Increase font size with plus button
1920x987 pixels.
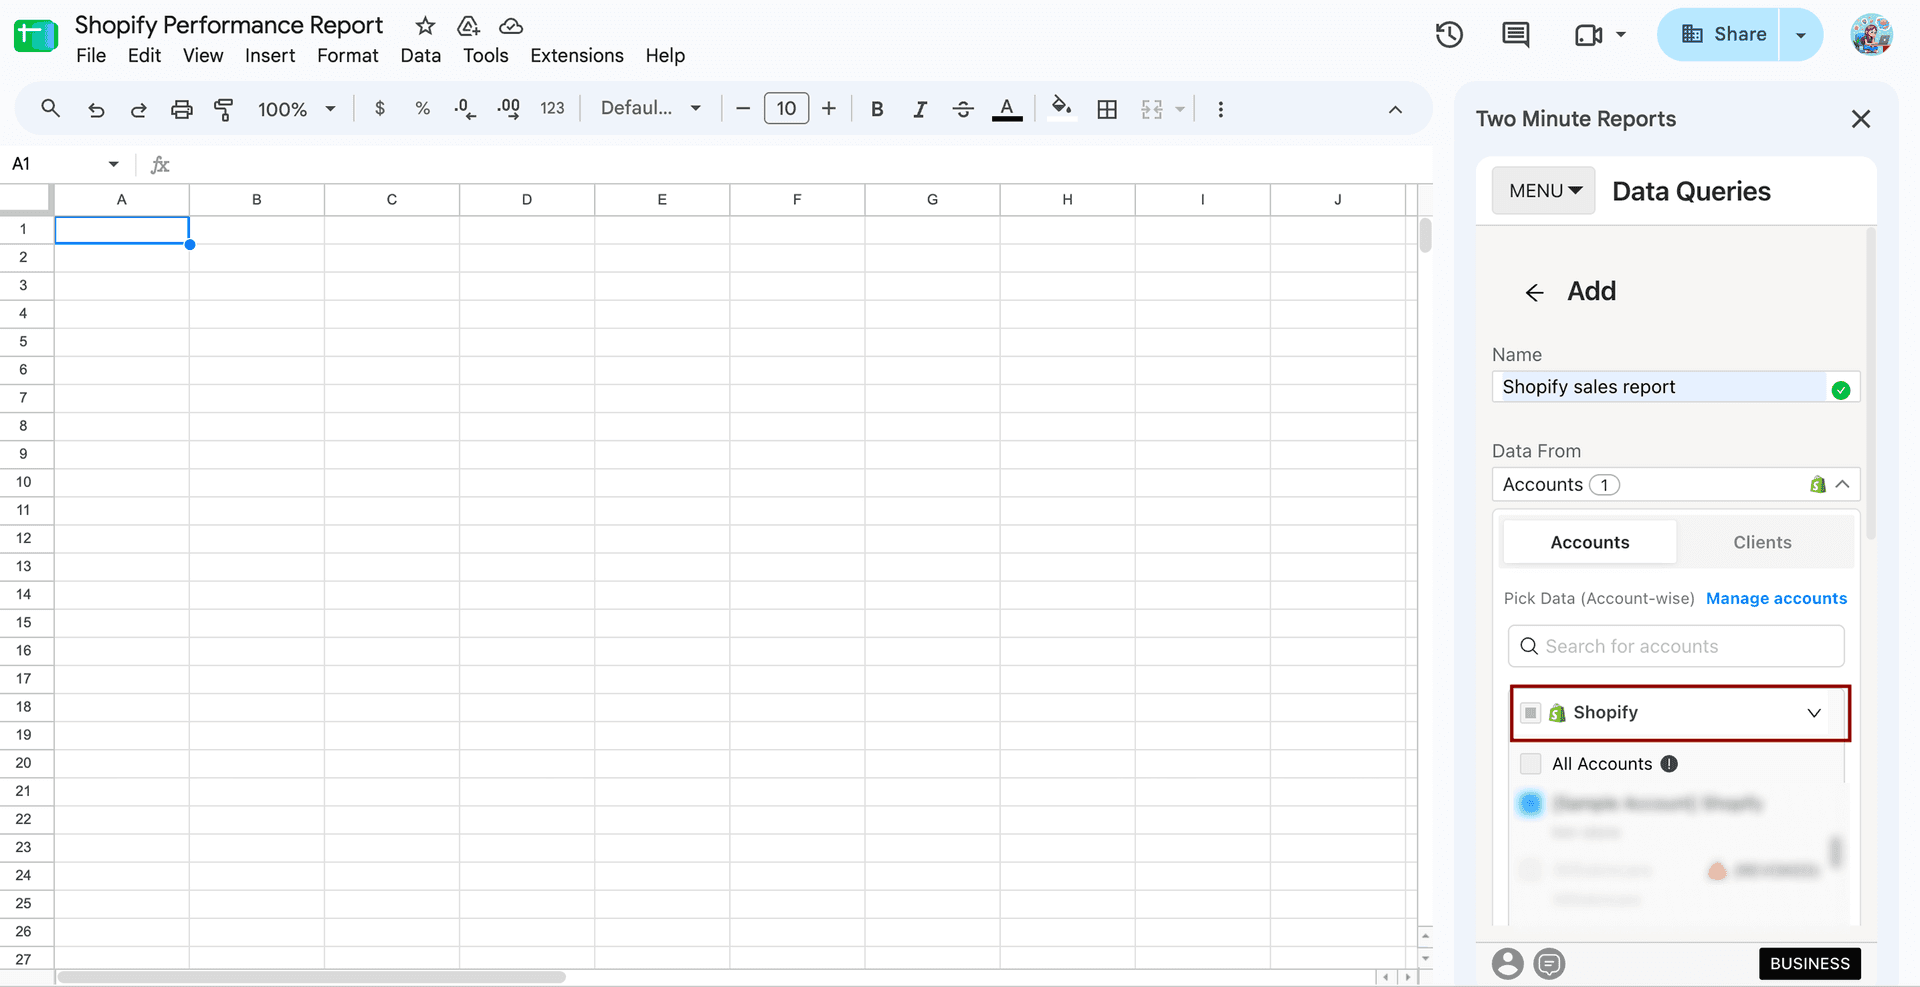pyautogui.click(x=829, y=108)
